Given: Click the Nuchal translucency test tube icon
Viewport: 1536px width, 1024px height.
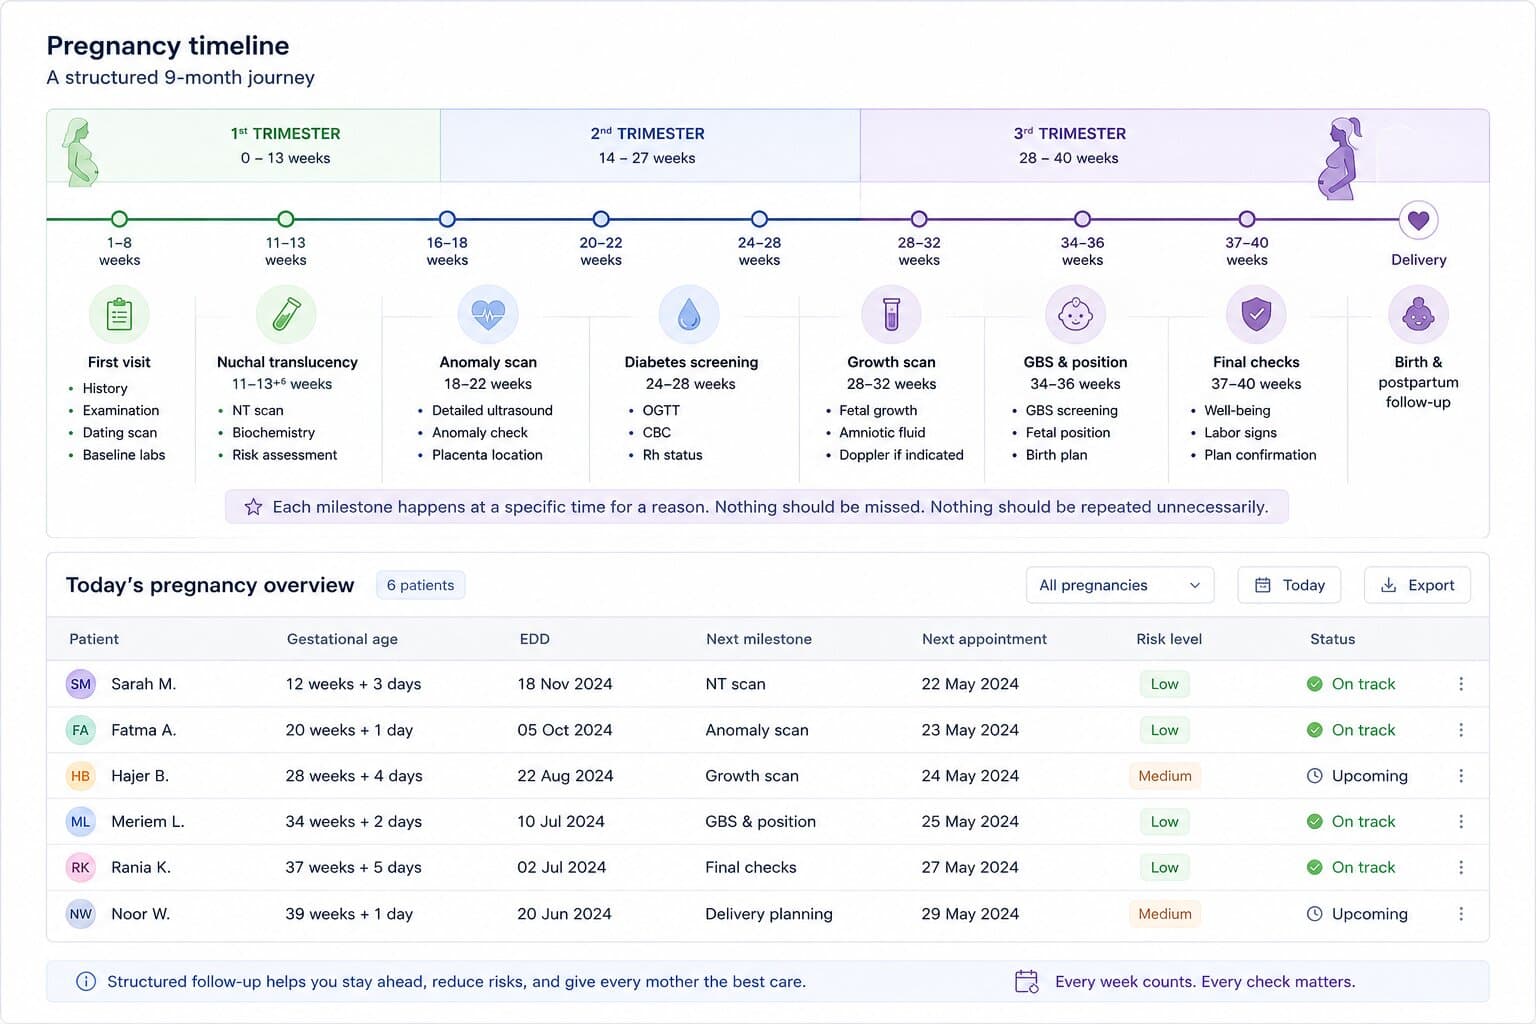Looking at the screenshot, I should pyautogui.click(x=286, y=314).
